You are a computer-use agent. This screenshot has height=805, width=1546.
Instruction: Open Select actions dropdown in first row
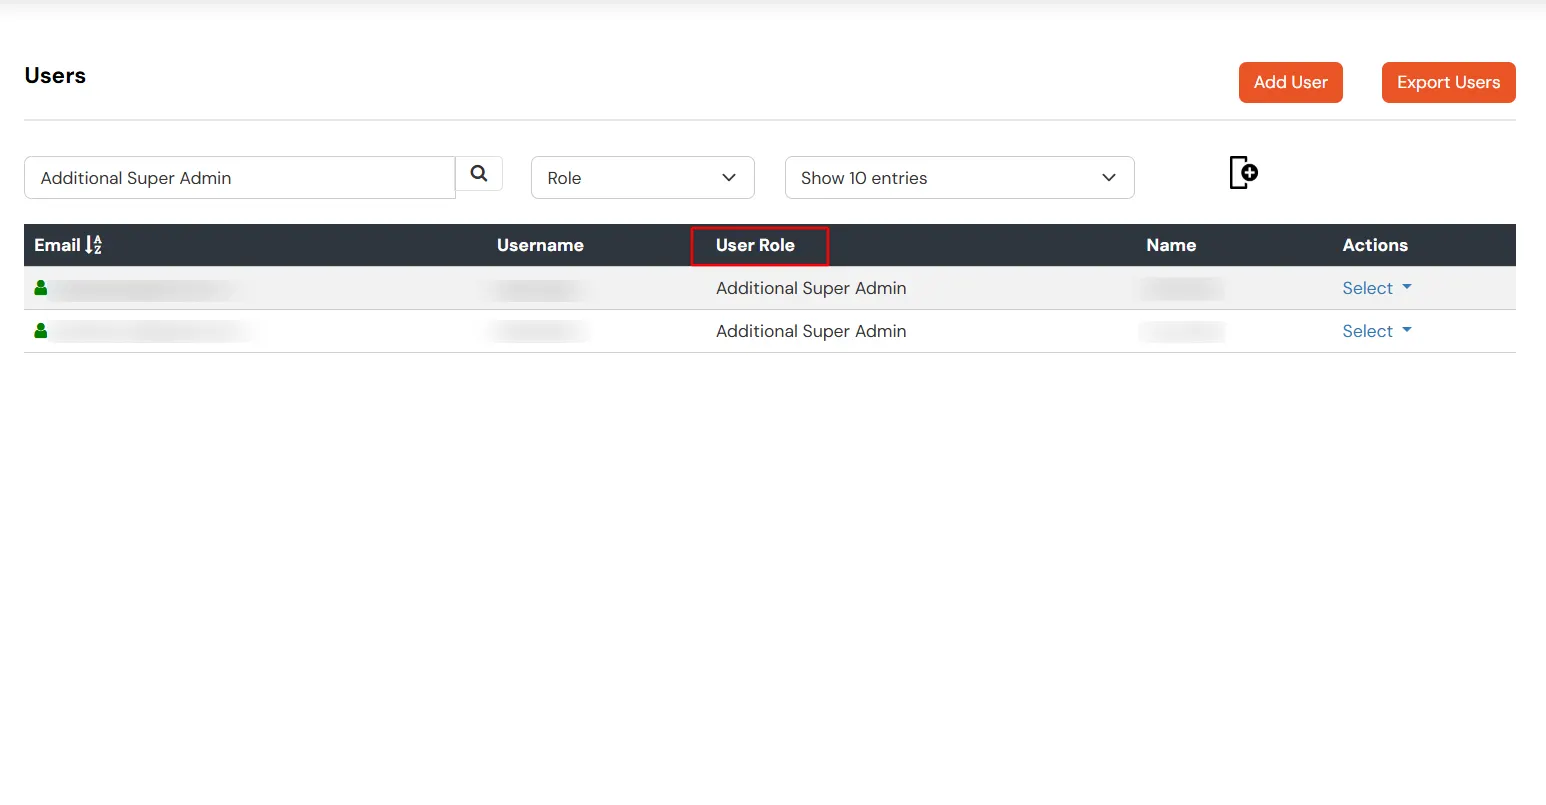point(1377,288)
